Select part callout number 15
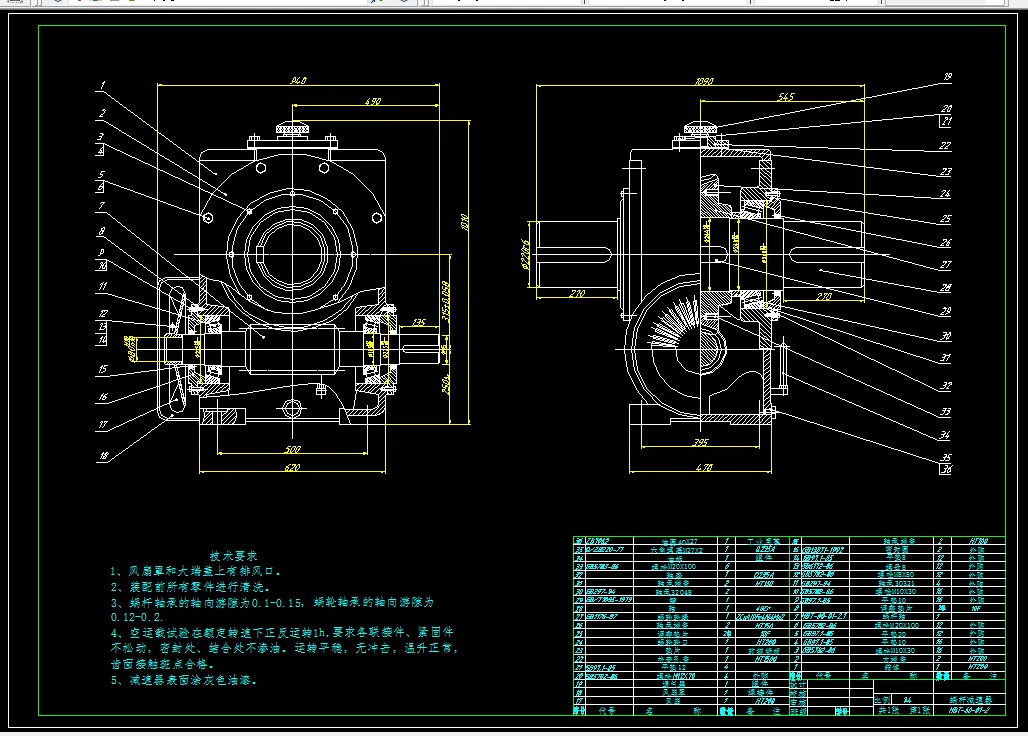Screen dimensions: 1028x736 102,369
